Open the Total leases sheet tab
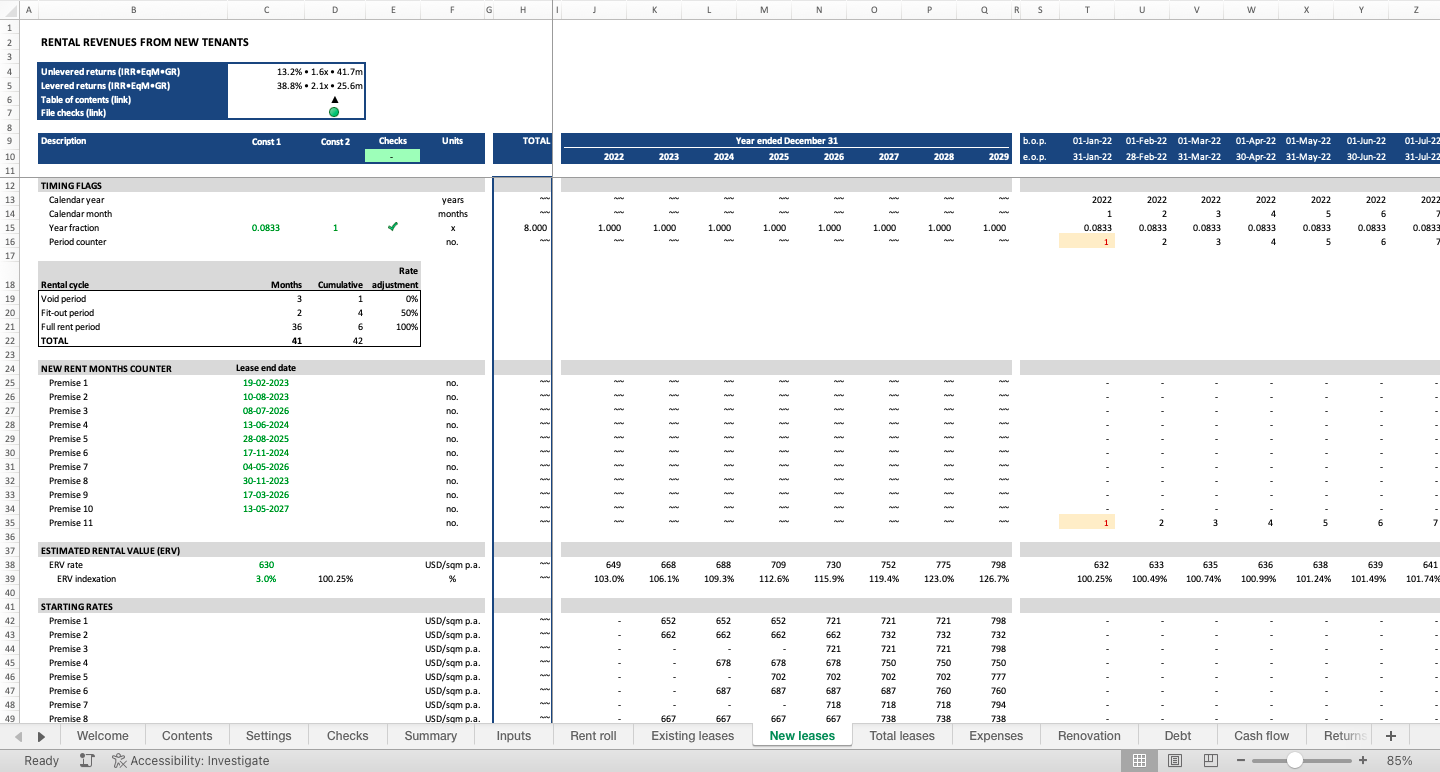The width and height of the screenshot is (1440, 772). pos(902,735)
